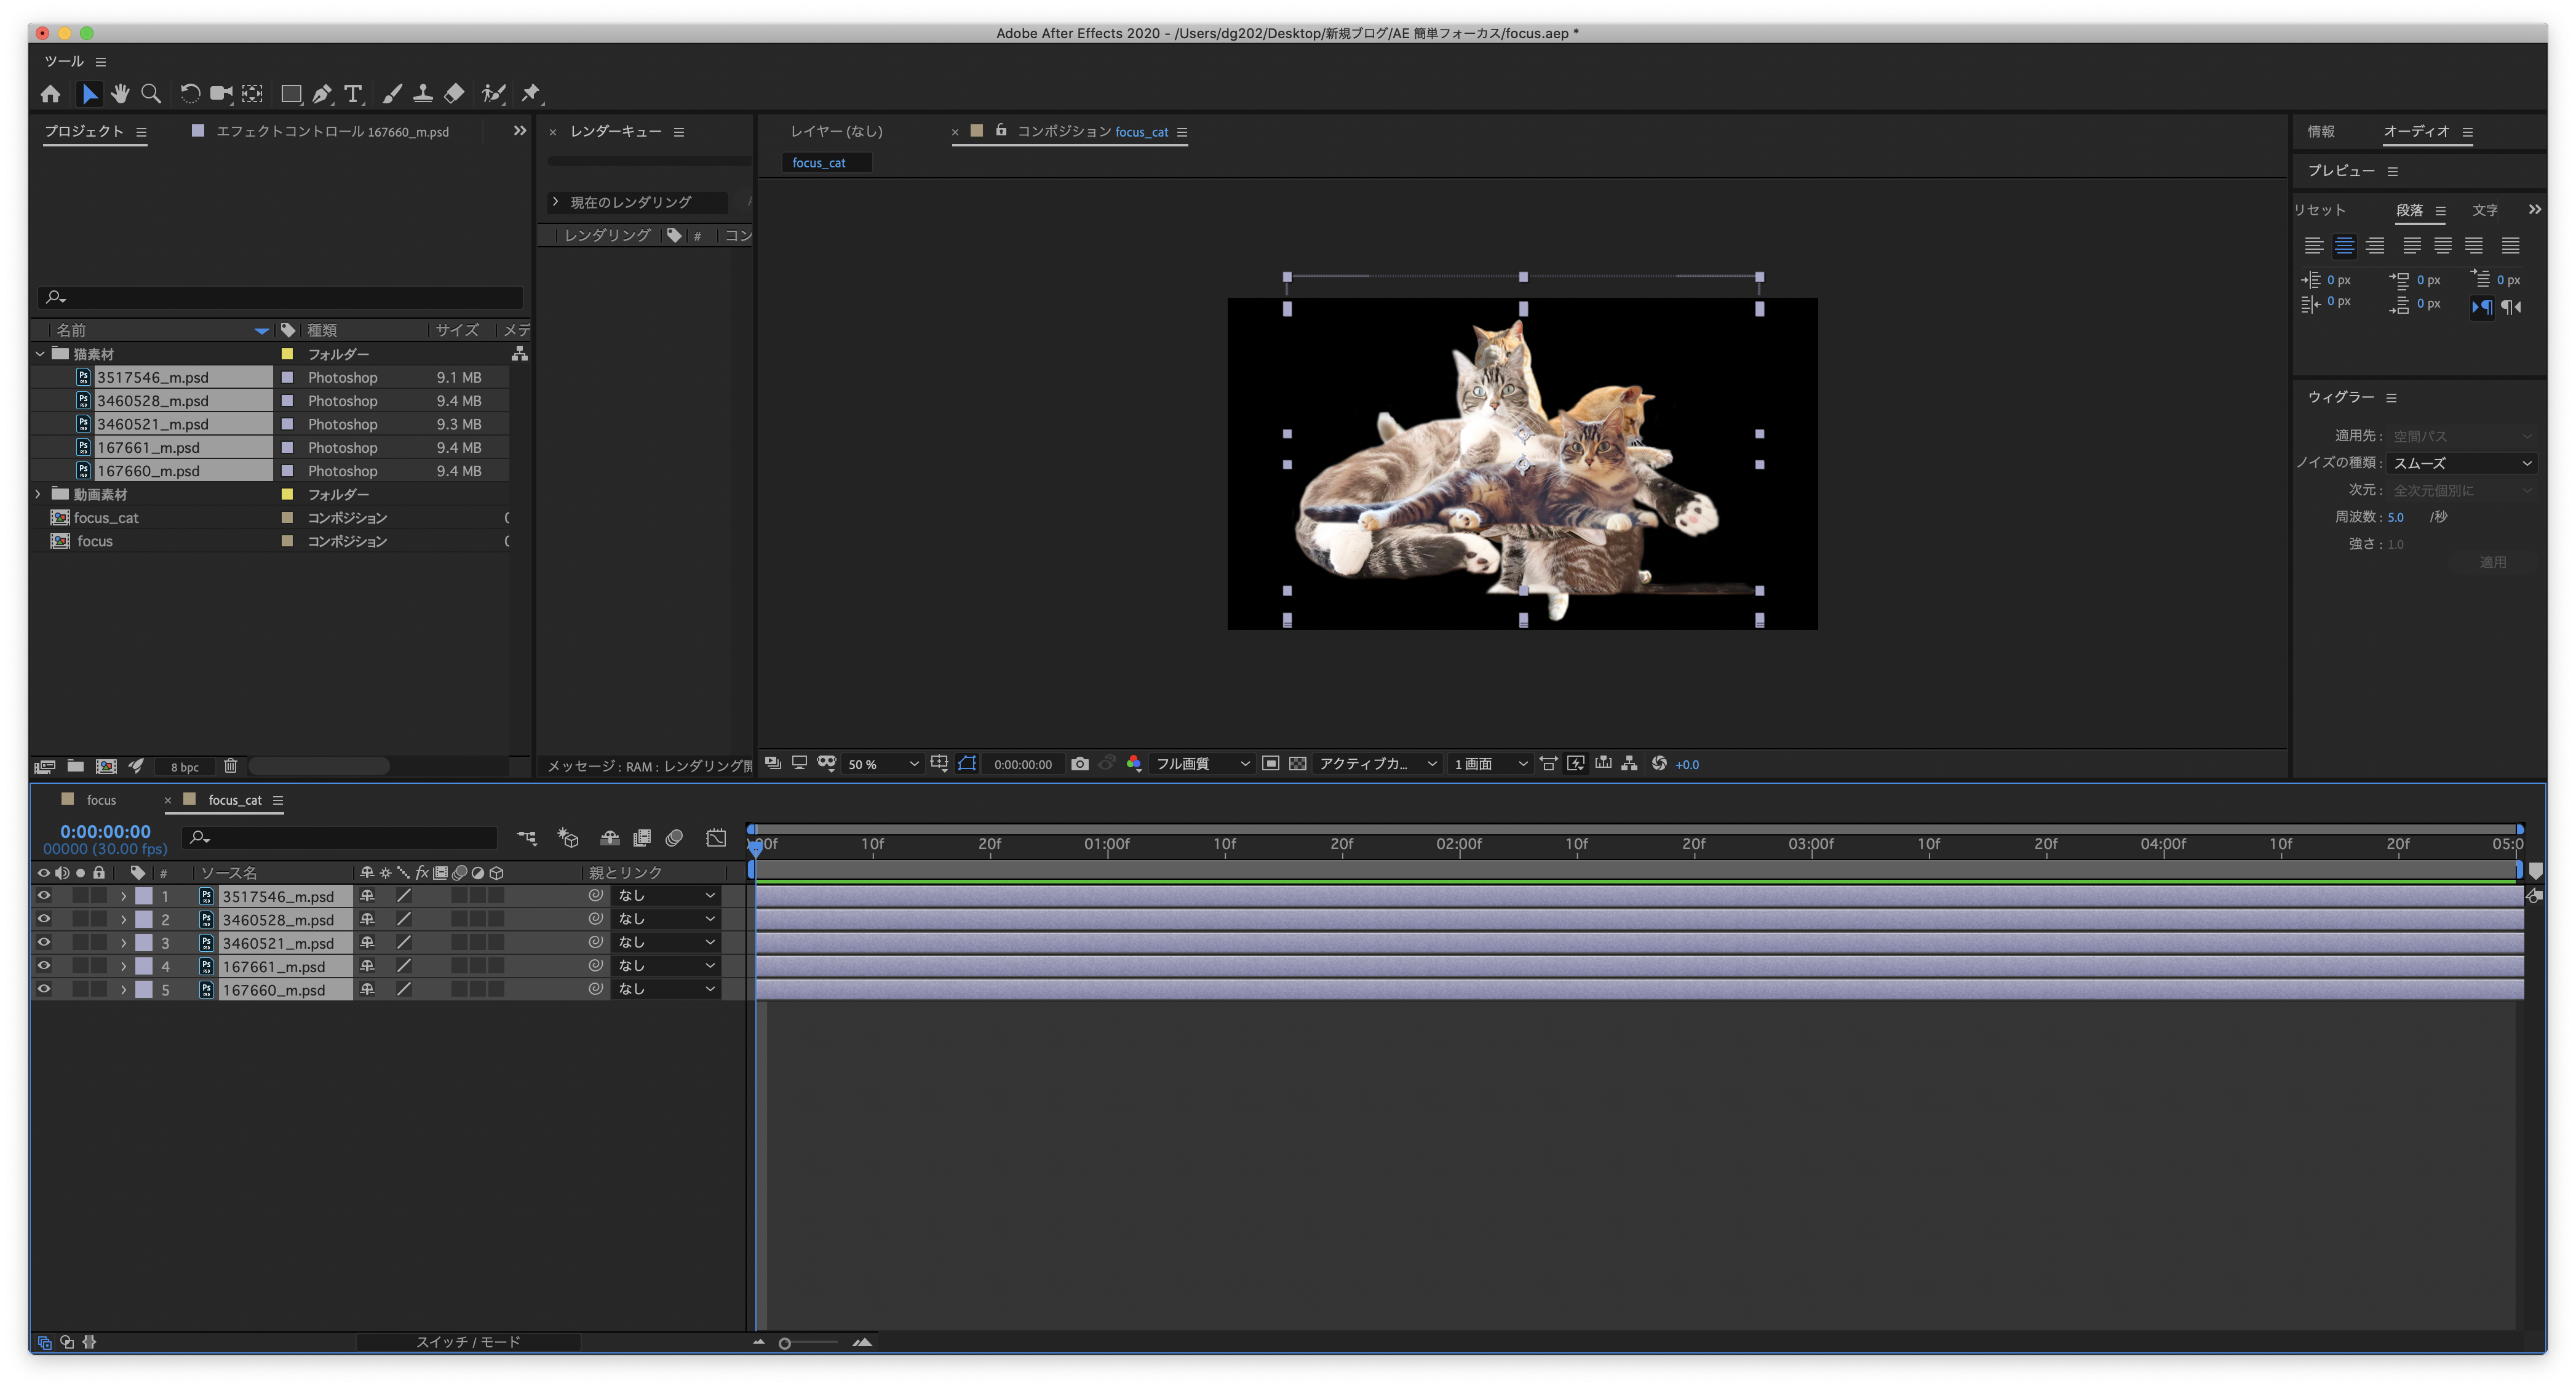Click the reset exposure icon
2576x1388 pixels.
pos(1659,764)
